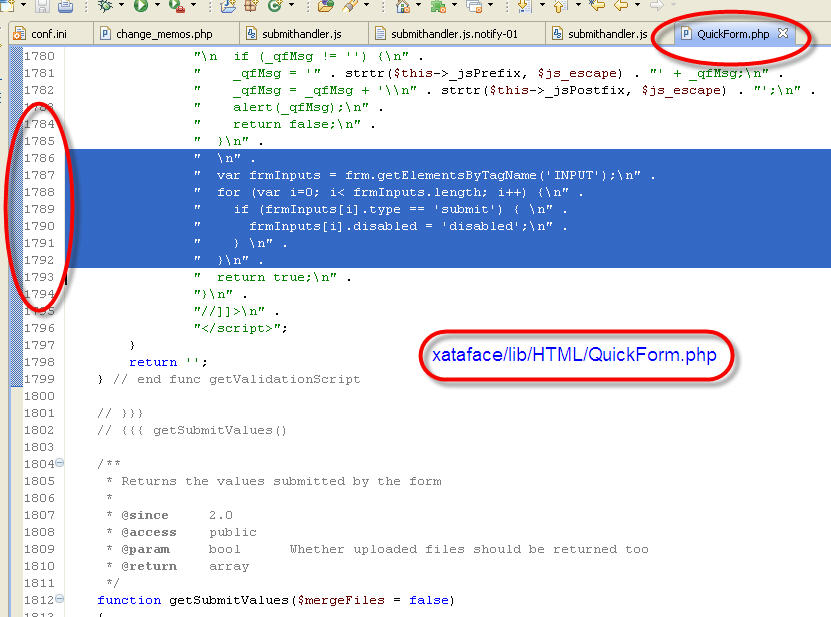
Task: Click line number 1796 in the gutter
Action: (39, 328)
